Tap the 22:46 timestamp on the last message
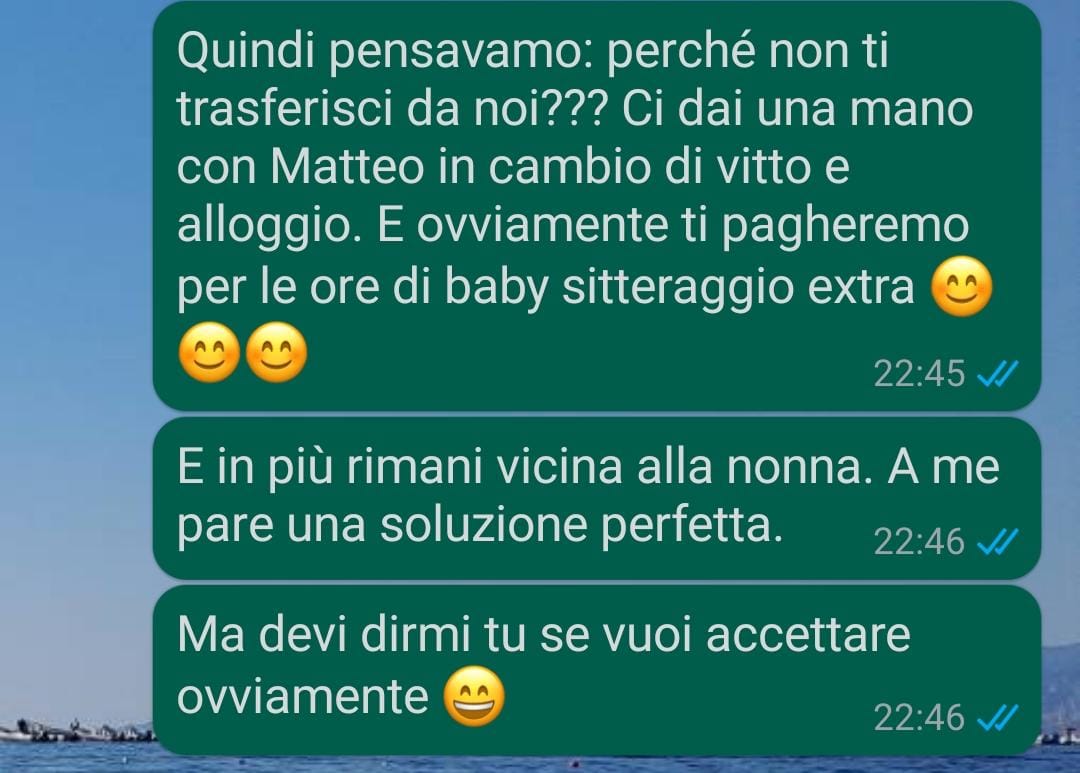Image resolution: width=1080 pixels, height=773 pixels. (x=919, y=718)
